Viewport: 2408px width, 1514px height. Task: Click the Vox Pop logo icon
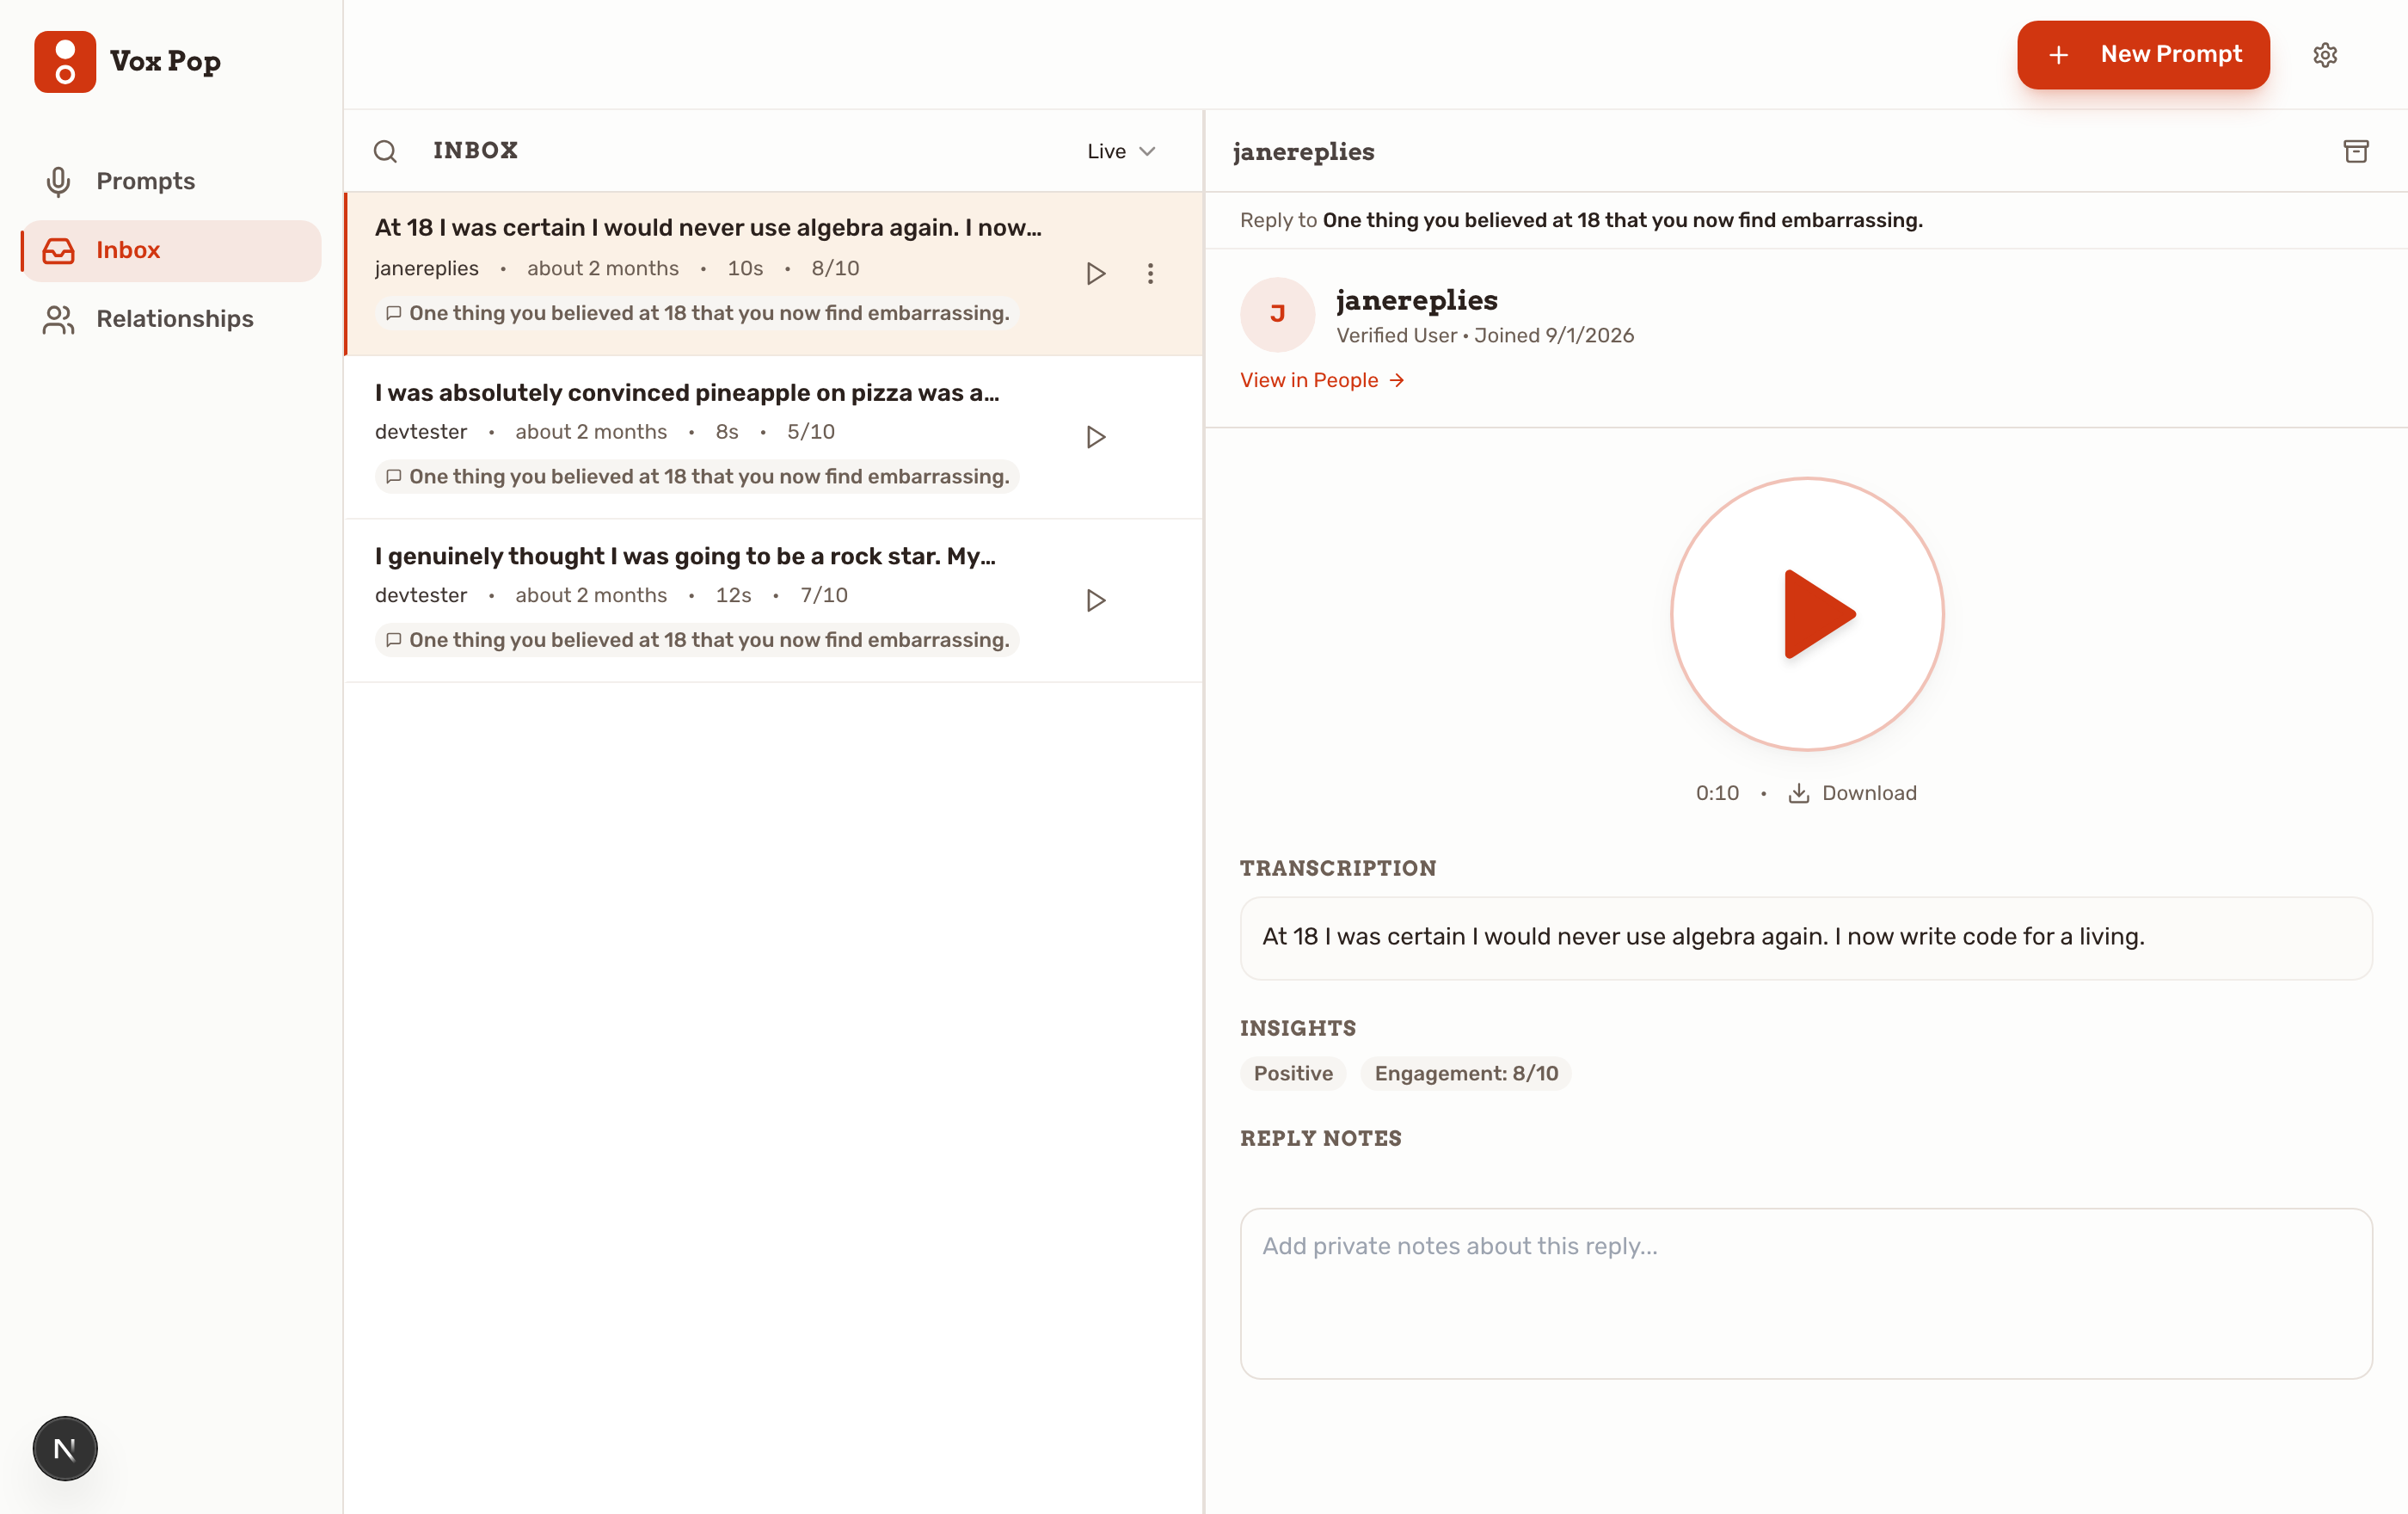point(65,61)
